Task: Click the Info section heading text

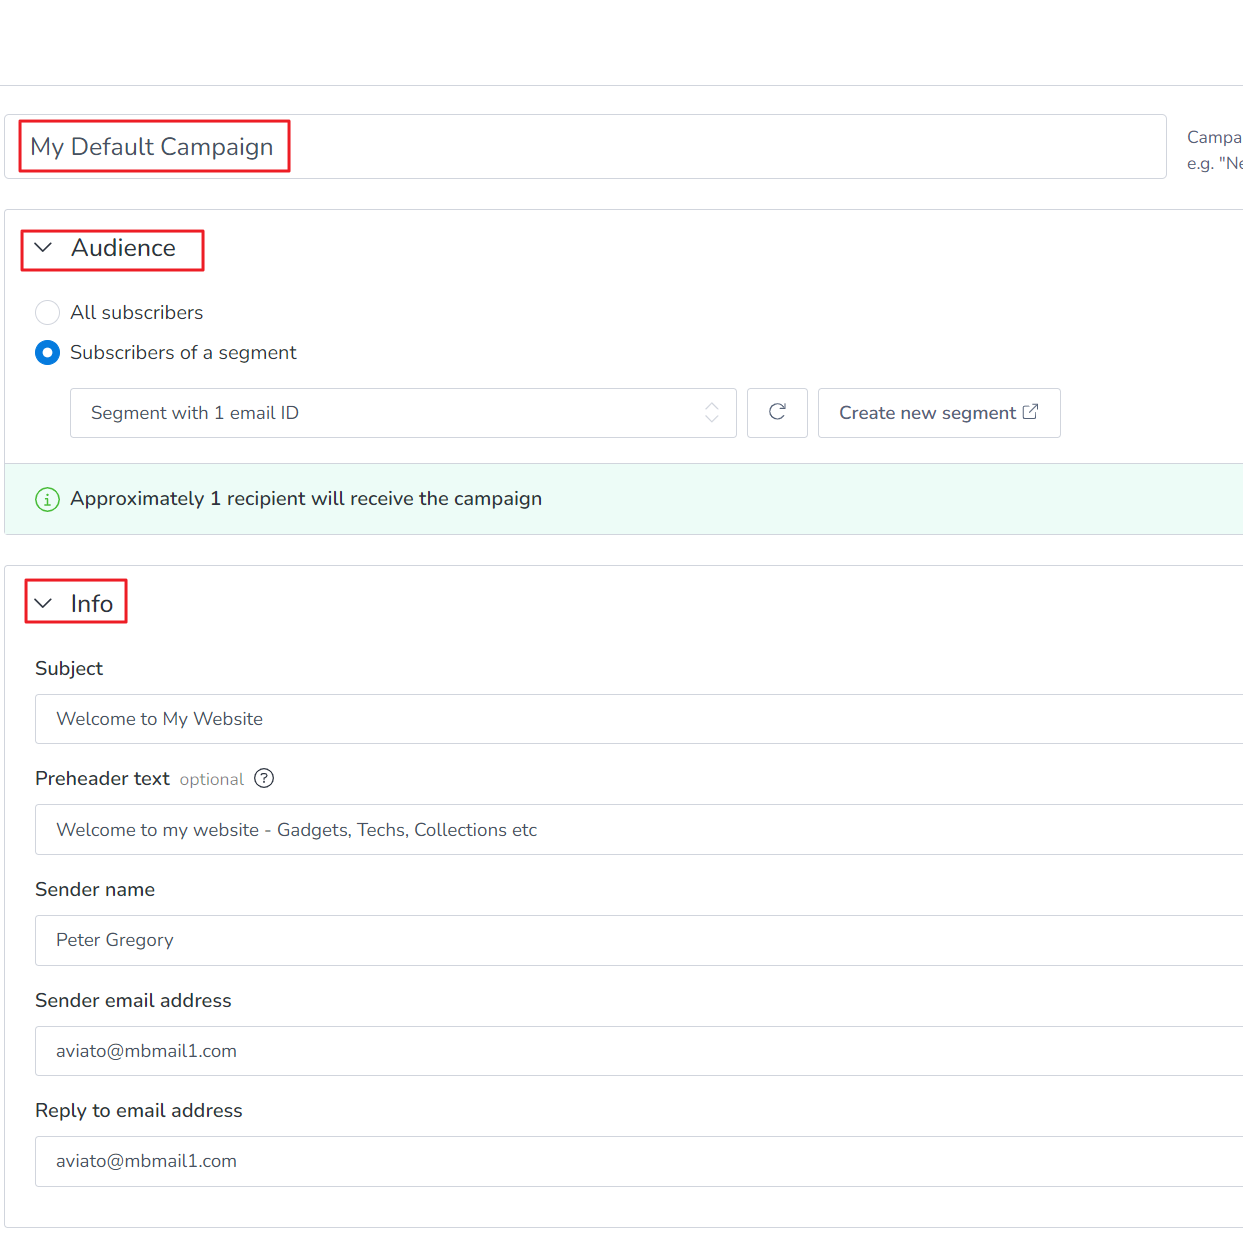Action: coord(92,604)
